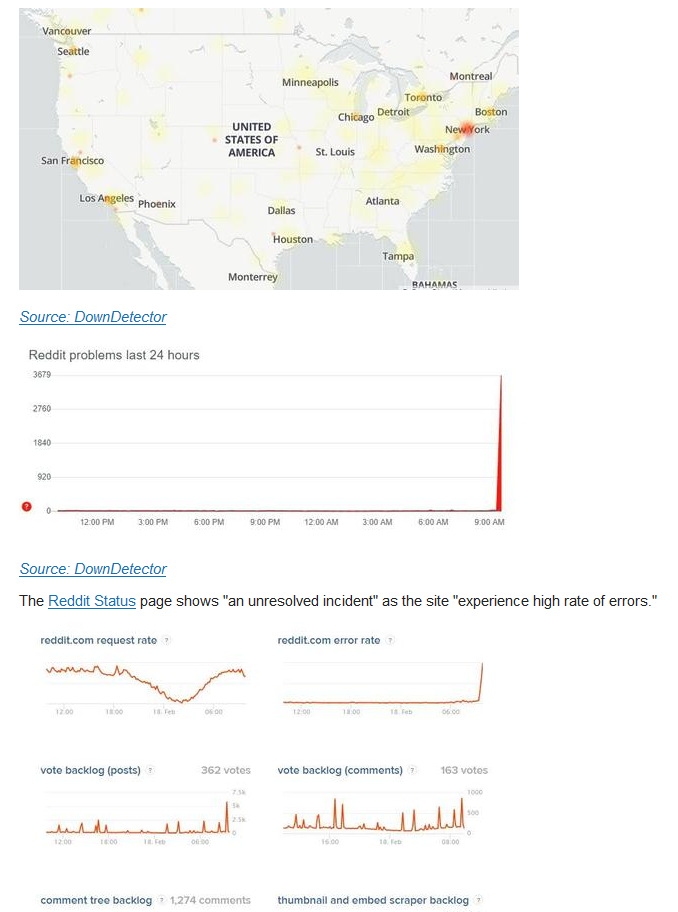The width and height of the screenshot is (678, 912).
Task: Click the help icon beside reddit.com error rate
Action: click(390, 640)
